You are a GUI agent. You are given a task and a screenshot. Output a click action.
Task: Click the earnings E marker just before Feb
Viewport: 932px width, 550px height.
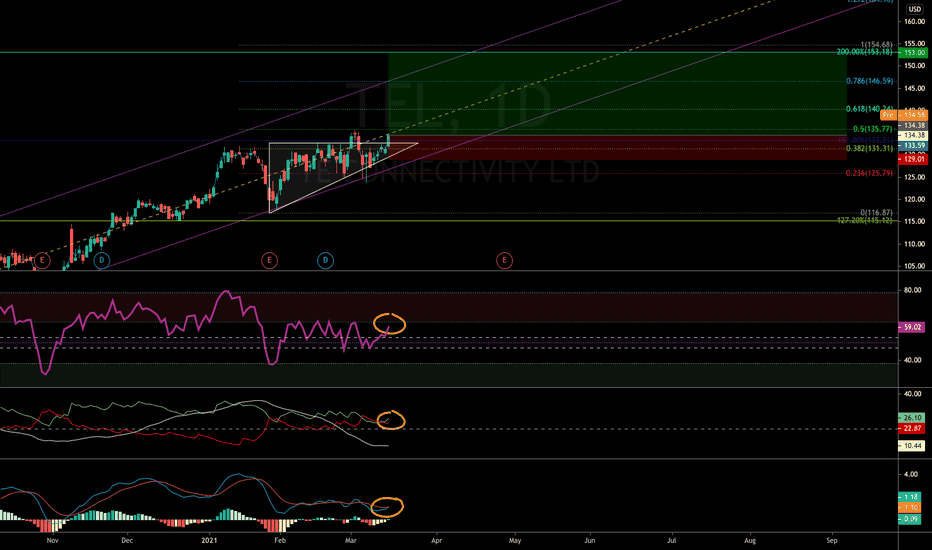coord(269,260)
